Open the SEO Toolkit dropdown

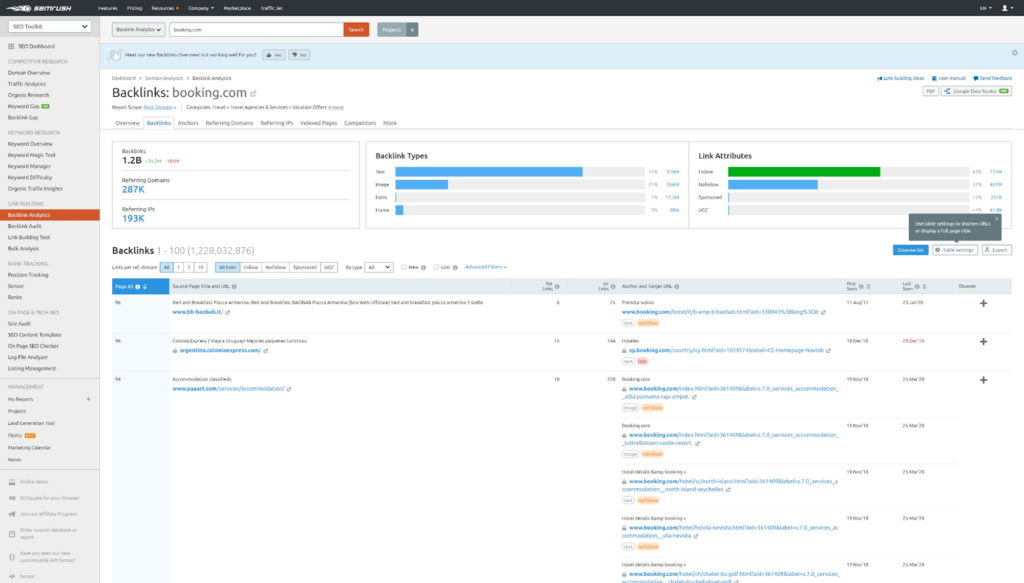(50, 27)
